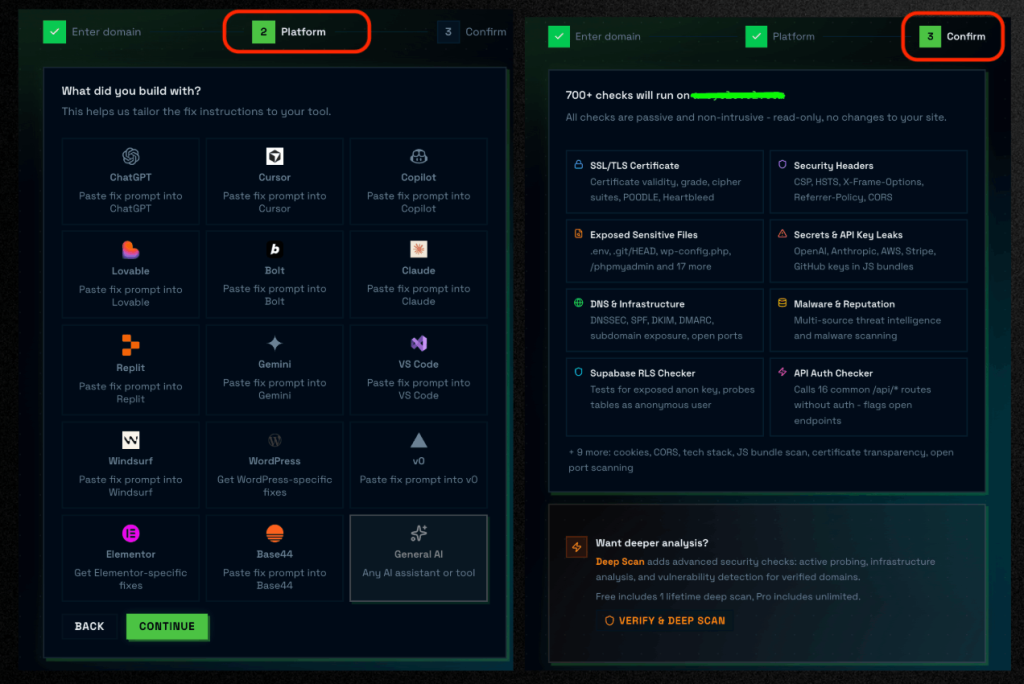Screen dimensions: 1024x684
Task: Click 'Paste fix prompt into Claude' text
Action: 419,295
